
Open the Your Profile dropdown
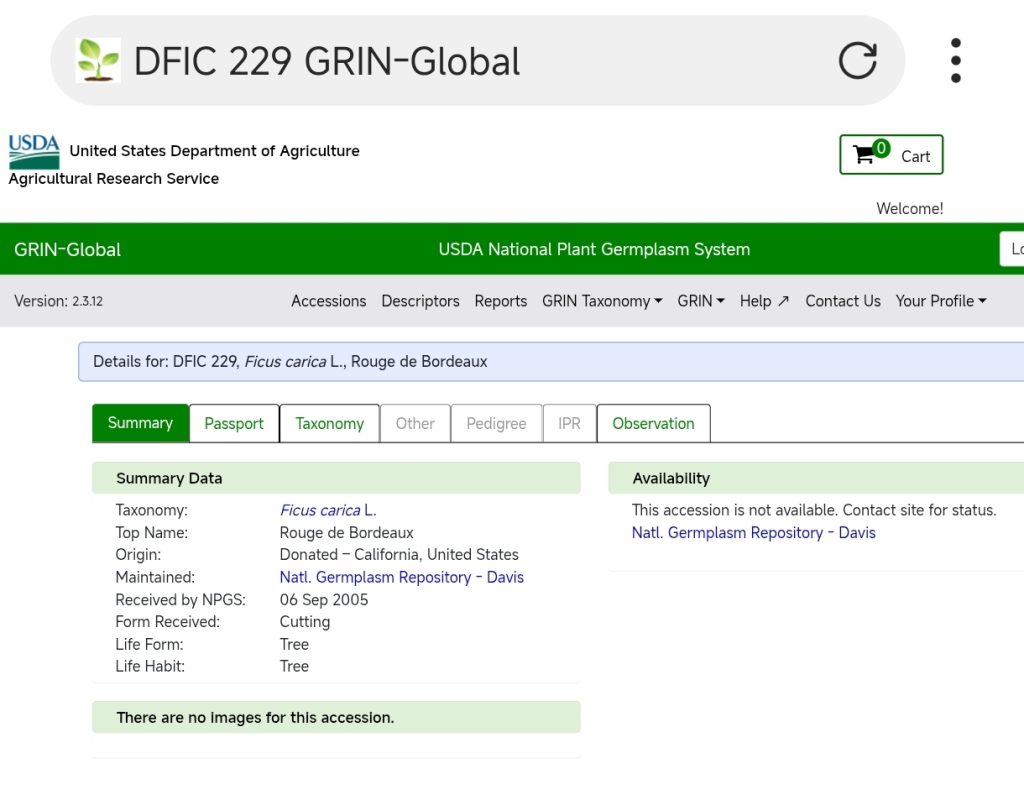(940, 301)
